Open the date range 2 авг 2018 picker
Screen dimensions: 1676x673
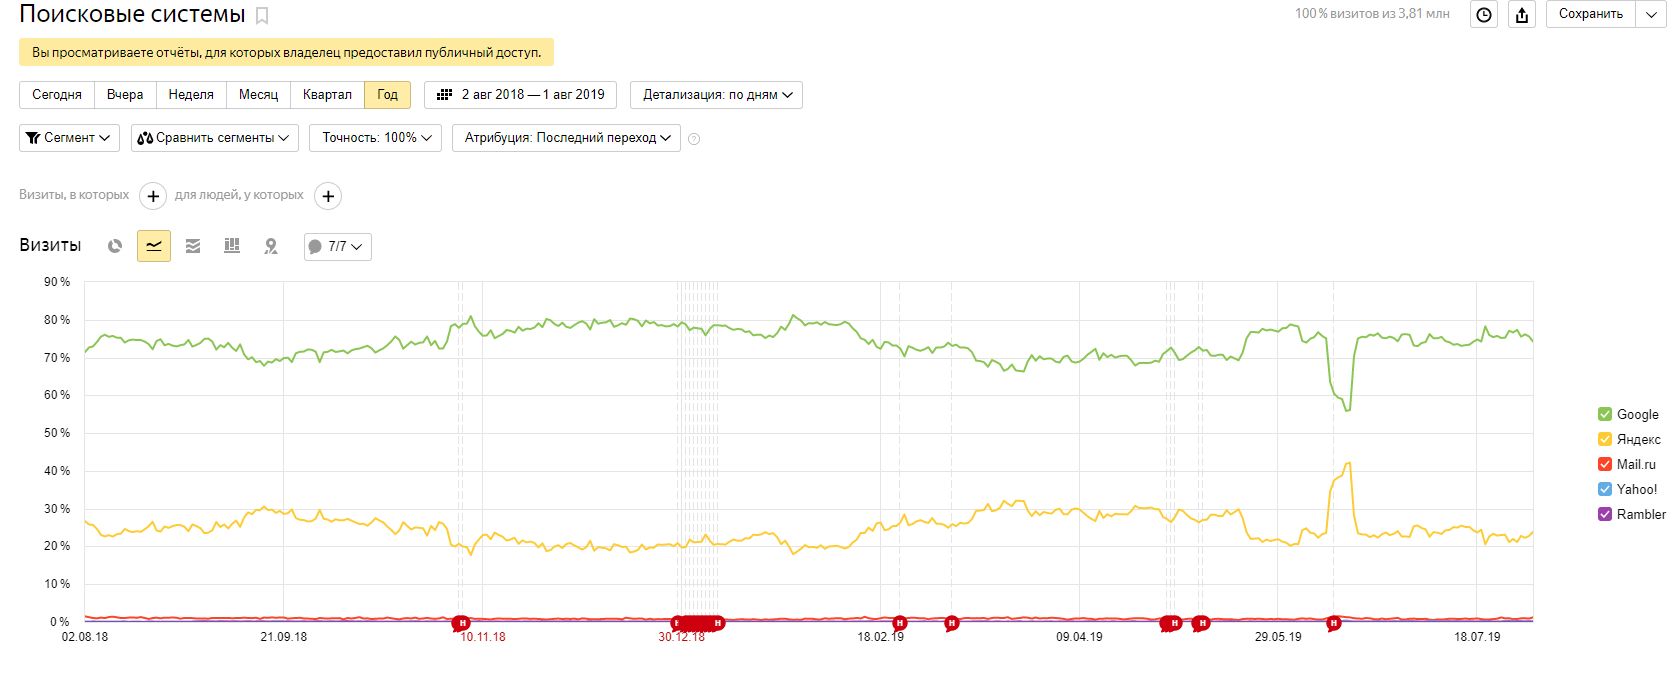tap(521, 95)
